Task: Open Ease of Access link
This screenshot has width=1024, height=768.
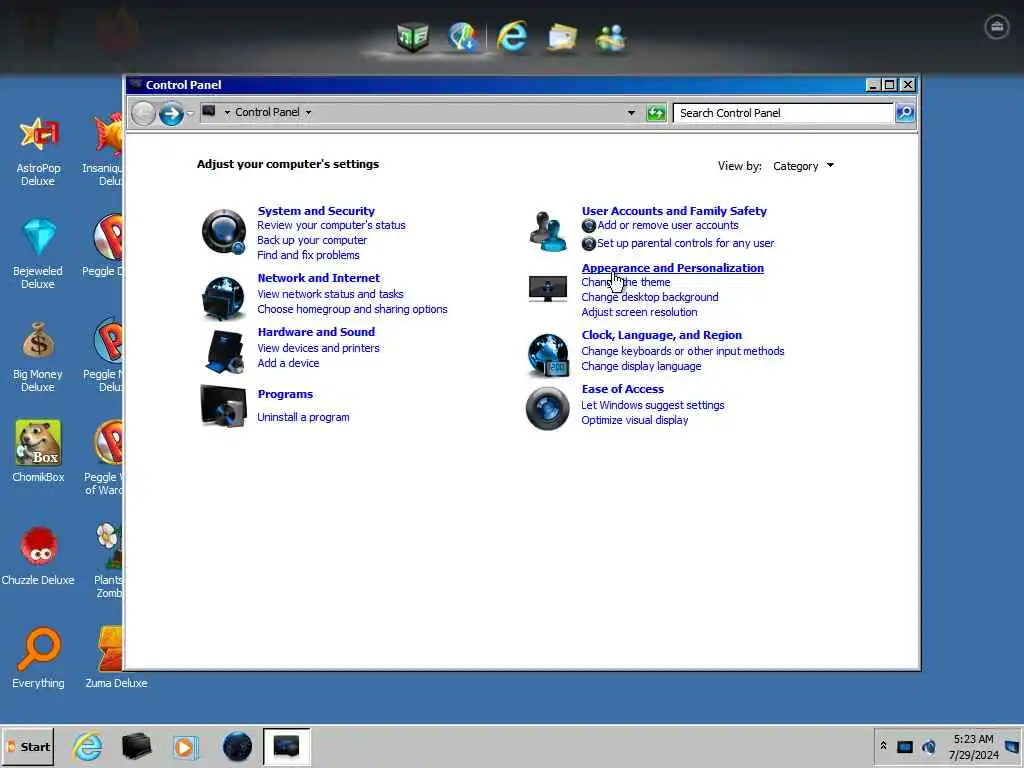Action: point(622,389)
